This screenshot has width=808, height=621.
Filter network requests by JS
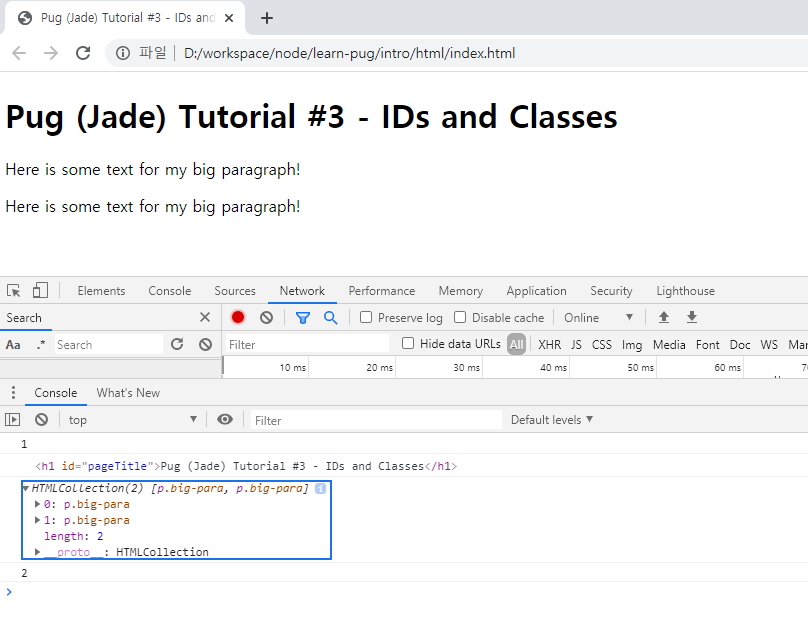click(576, 345)
